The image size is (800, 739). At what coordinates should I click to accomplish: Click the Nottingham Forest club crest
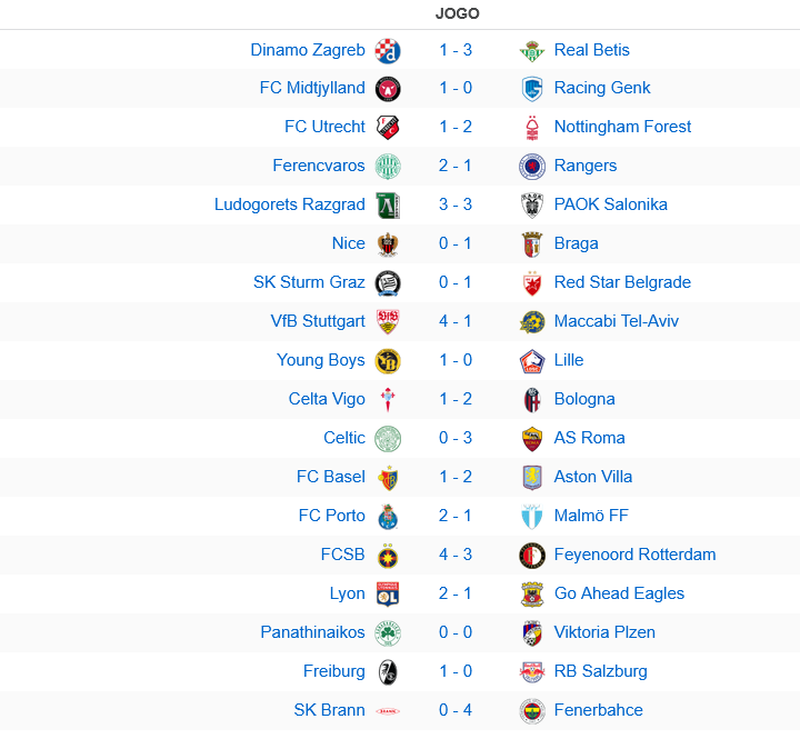532,127
